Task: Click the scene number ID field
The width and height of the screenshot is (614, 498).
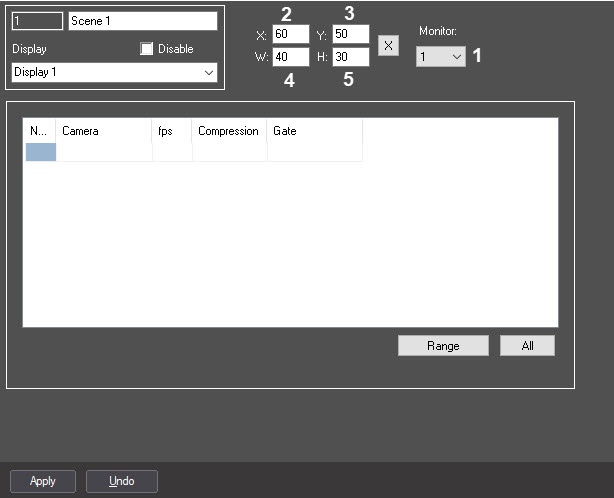Action: point(37,21)
